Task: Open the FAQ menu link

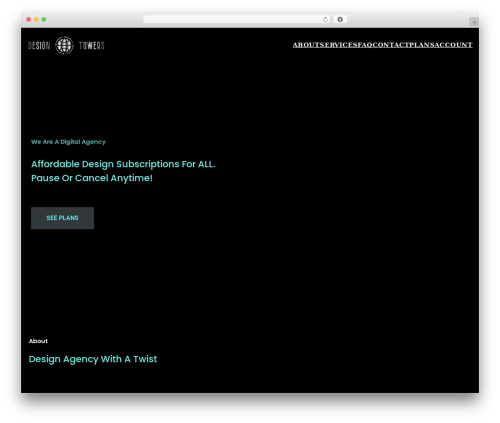Action: pos(365,45)
